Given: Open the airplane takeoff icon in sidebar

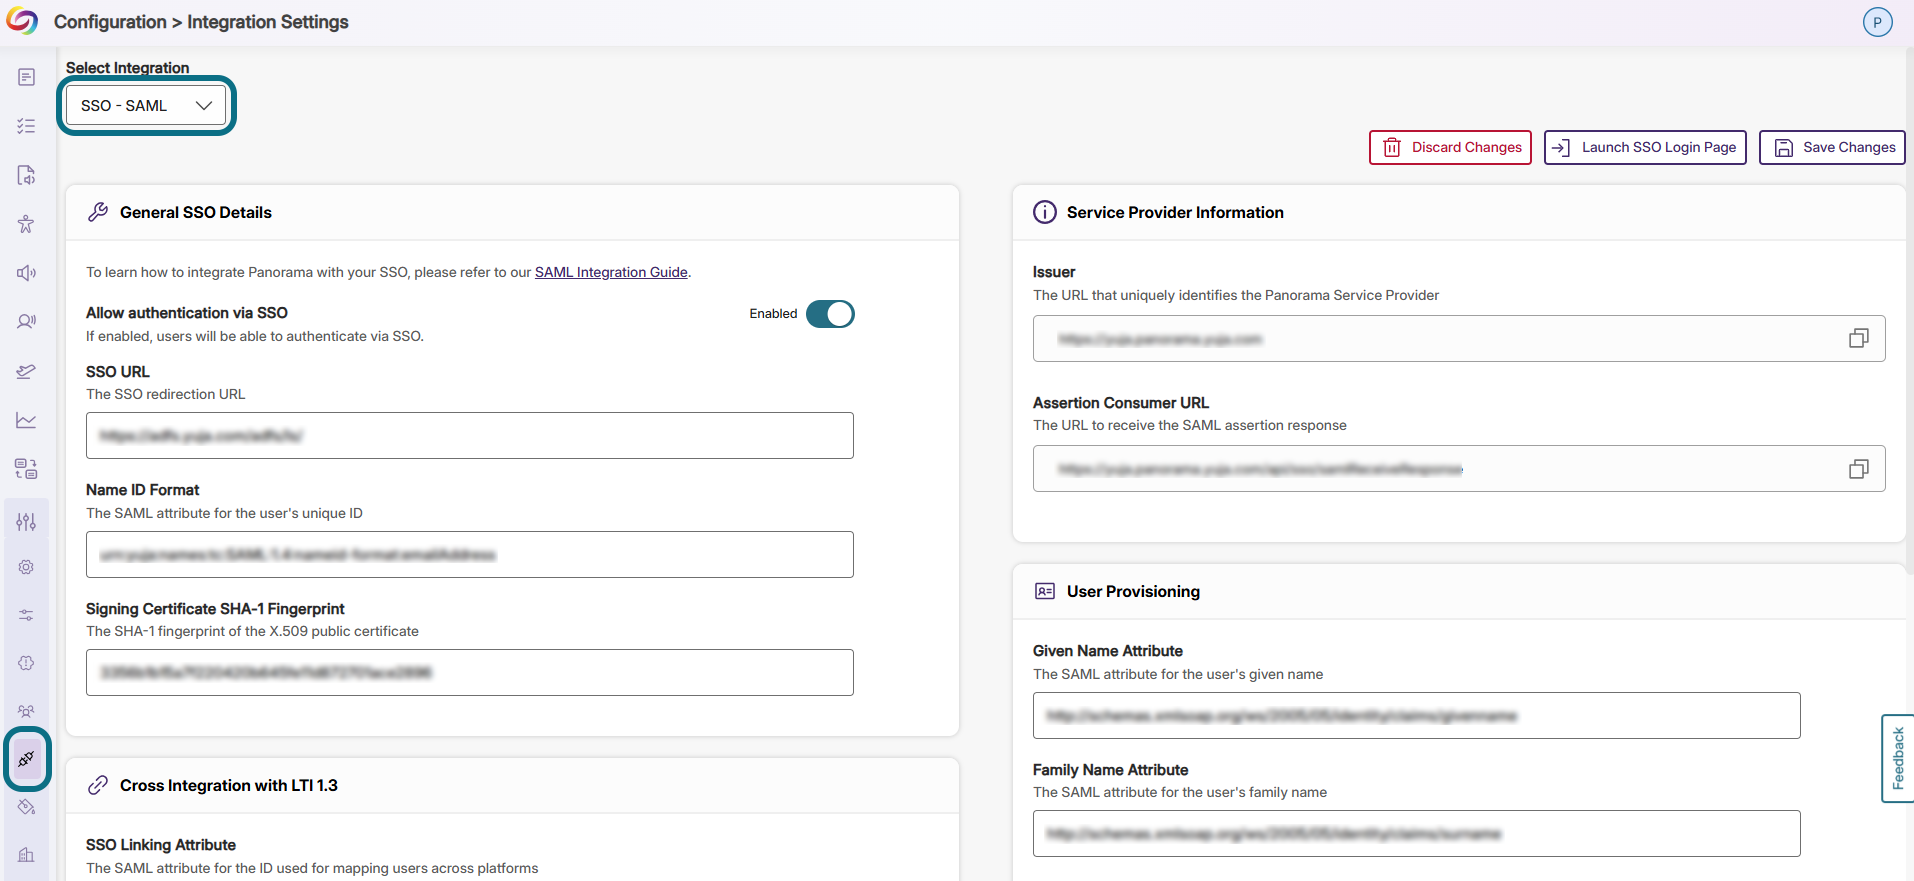Looking at the screenshot, I should point(26,371).
